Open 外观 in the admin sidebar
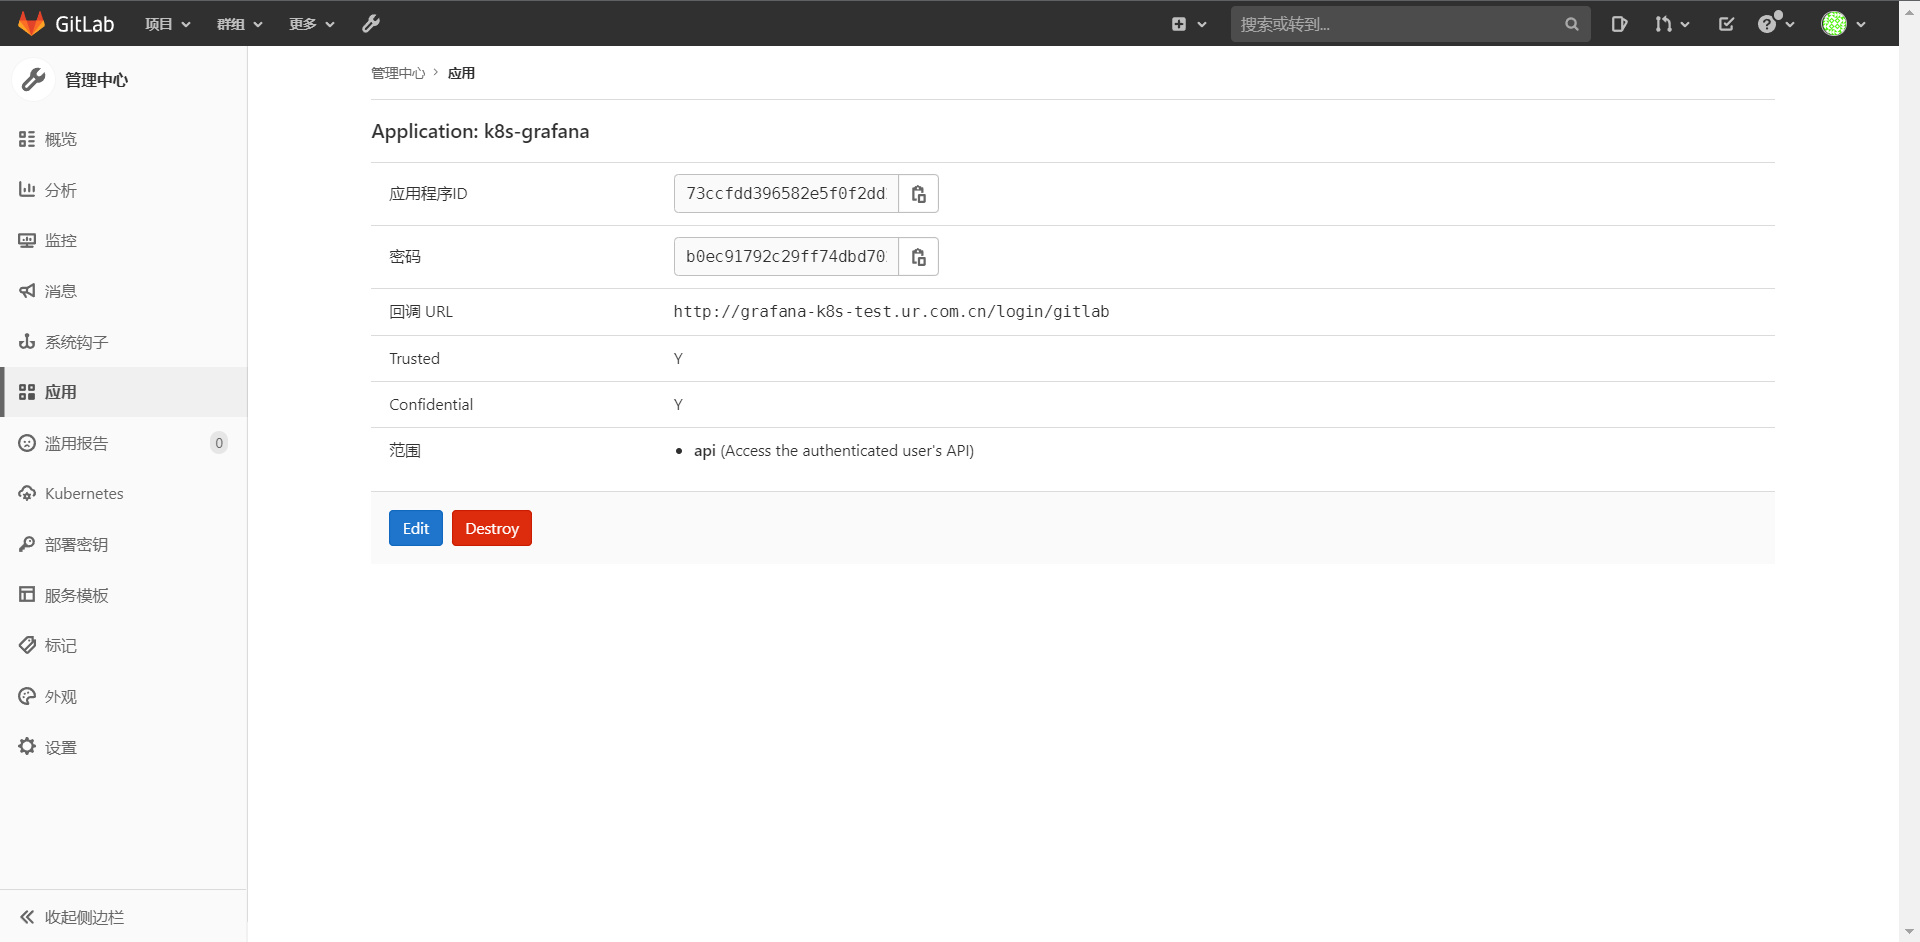1920x942 pixels. (x=124, y=696)
